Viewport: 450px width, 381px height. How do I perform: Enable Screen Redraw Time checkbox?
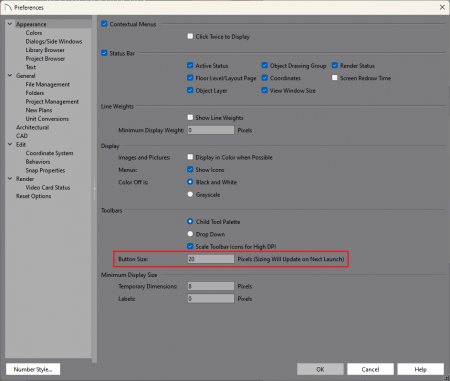pyautogui.click(x=335, y=78)
